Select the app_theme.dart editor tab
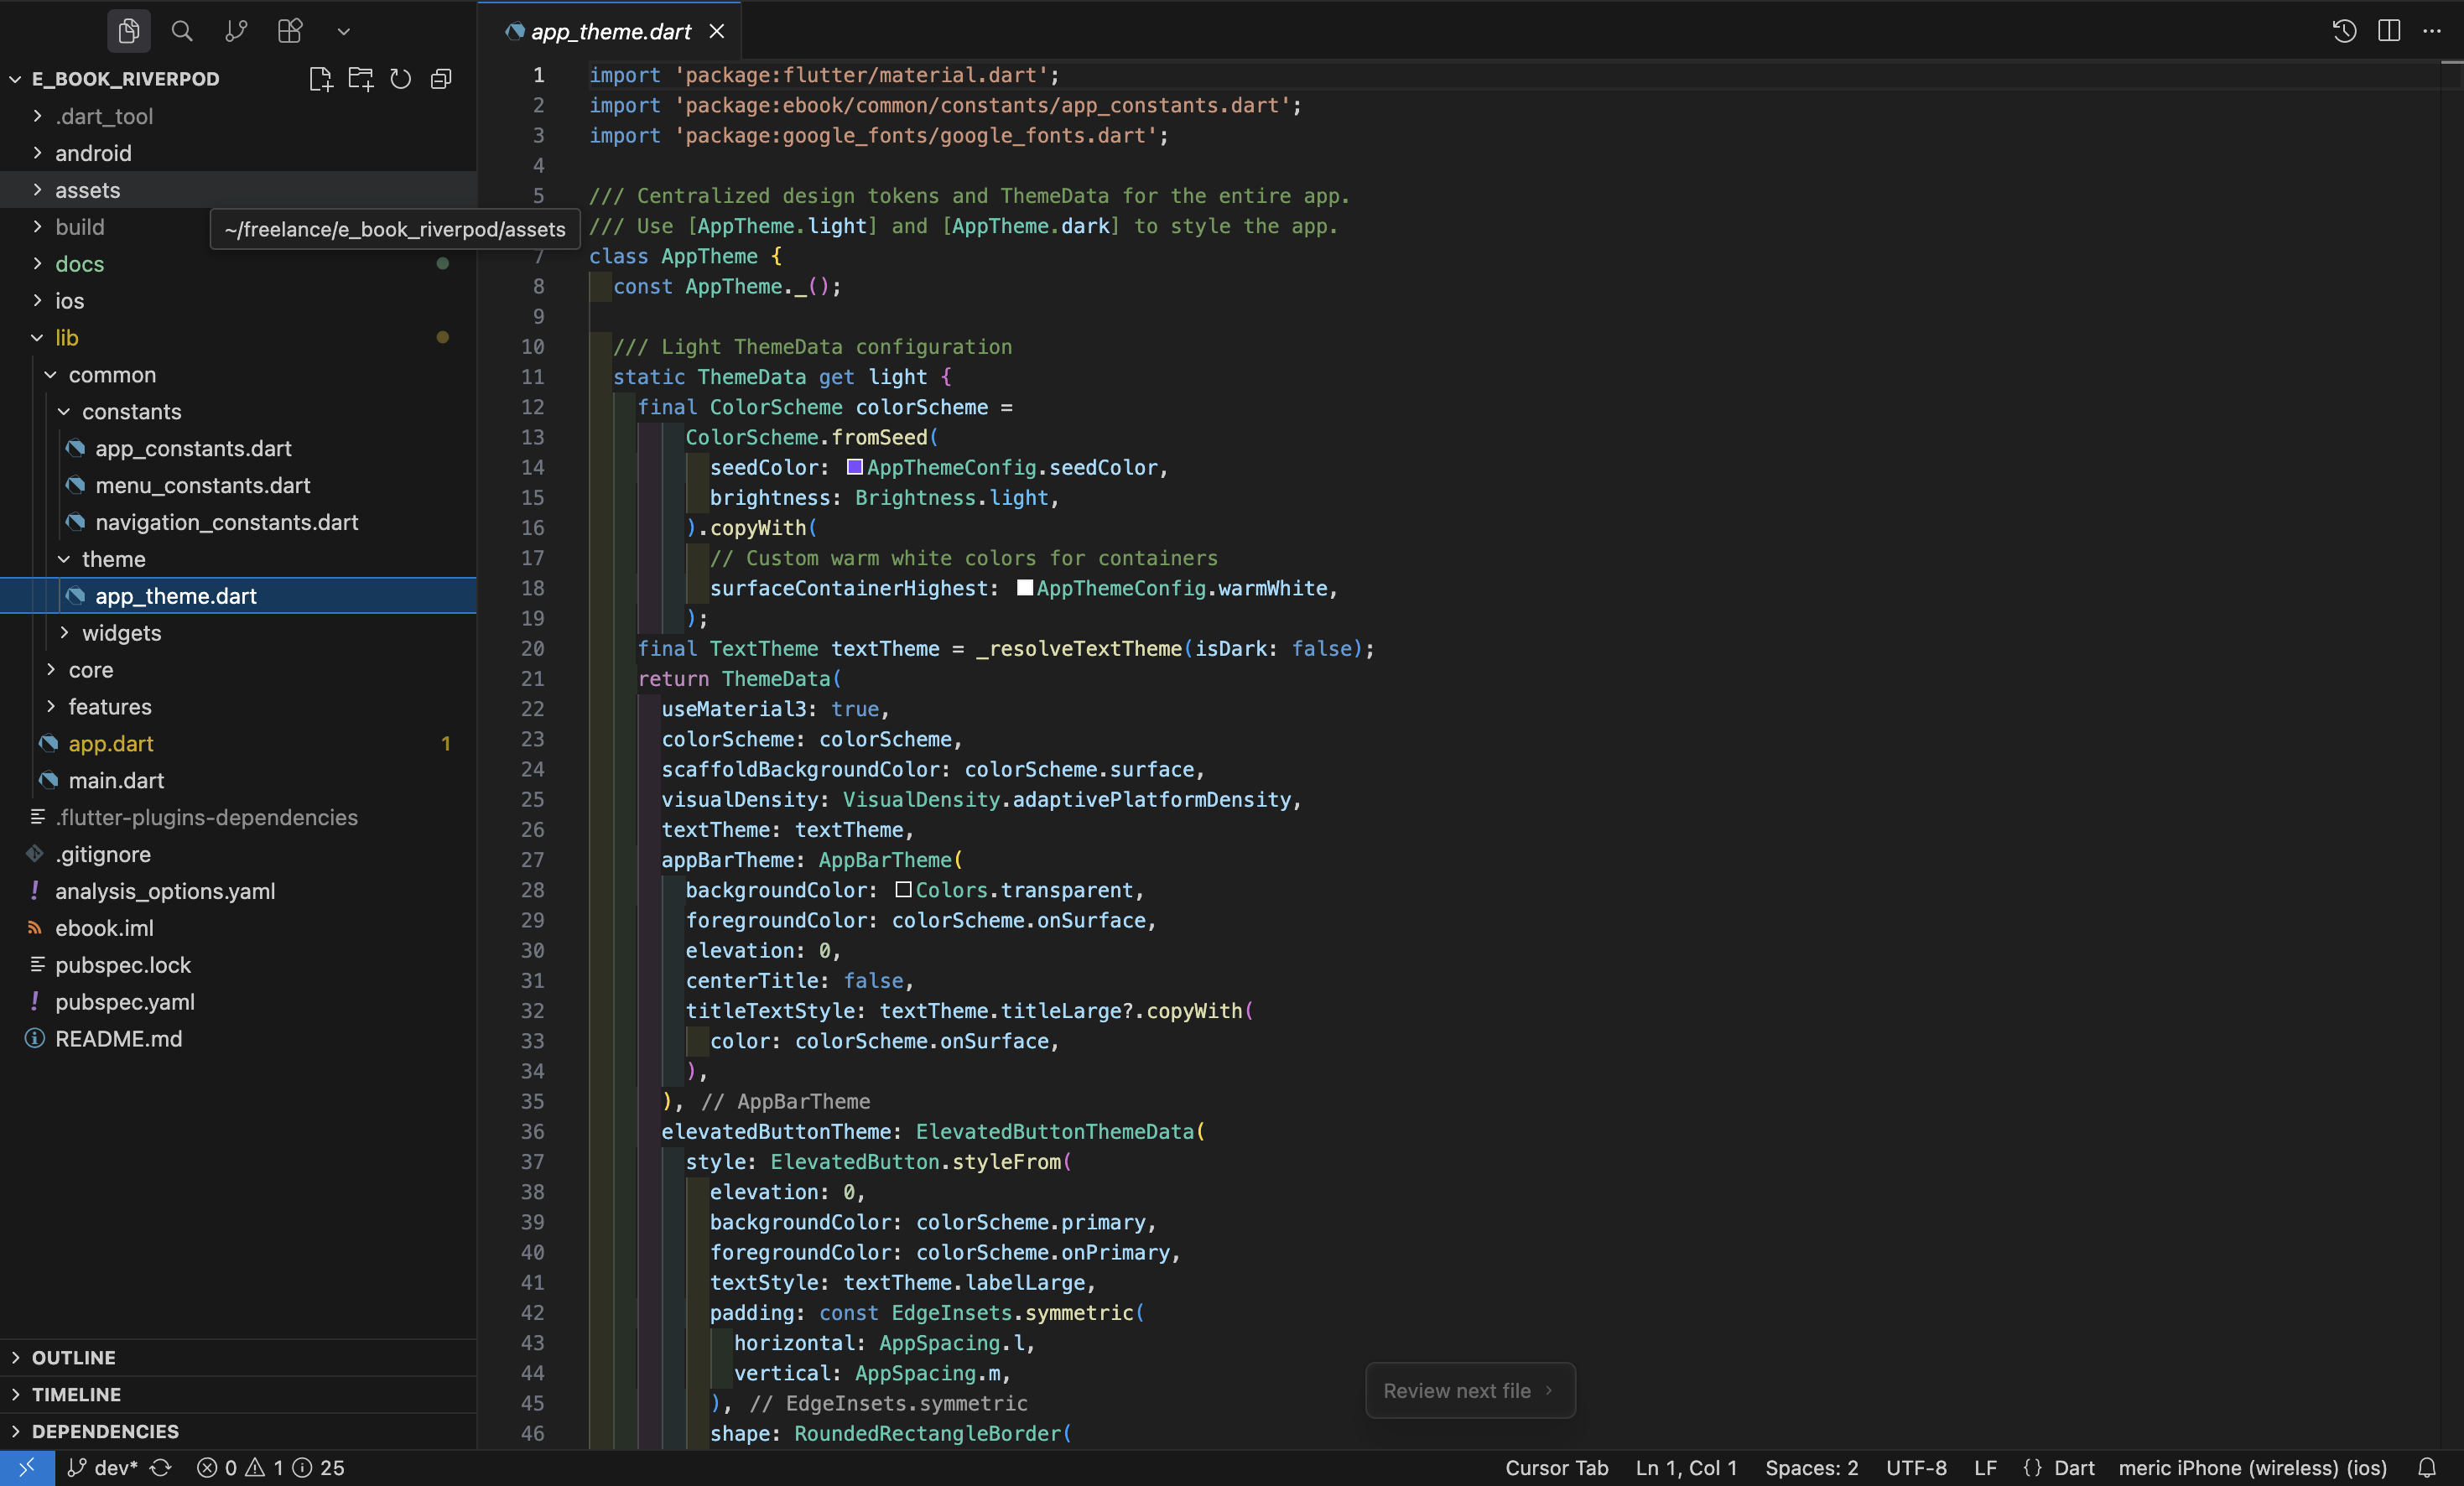The image size is (2464, 1486). (608, 31)
